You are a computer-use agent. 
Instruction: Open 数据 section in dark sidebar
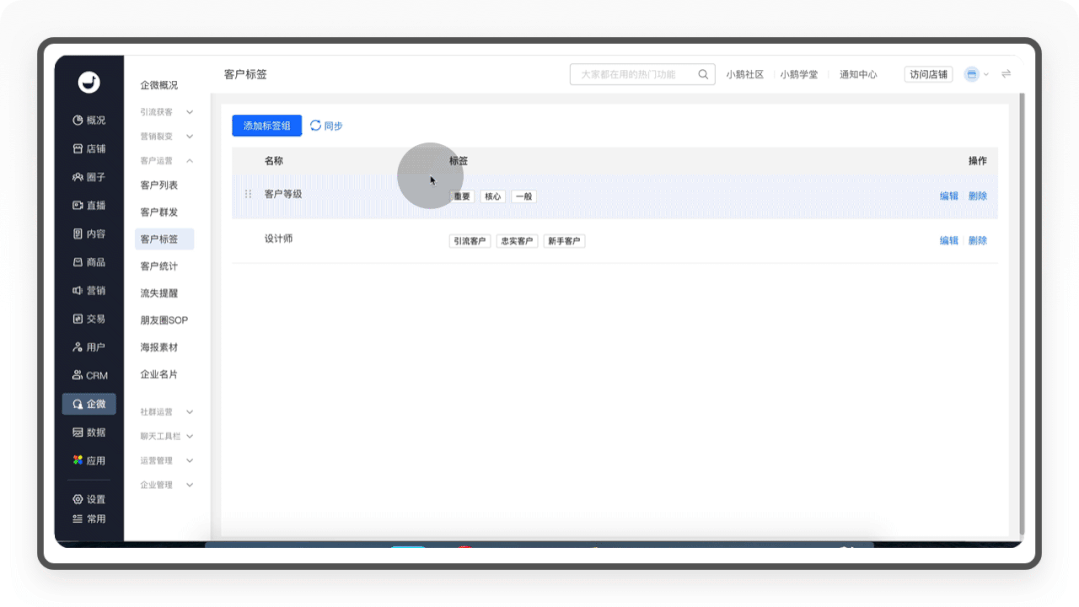[x=89, y=432]
